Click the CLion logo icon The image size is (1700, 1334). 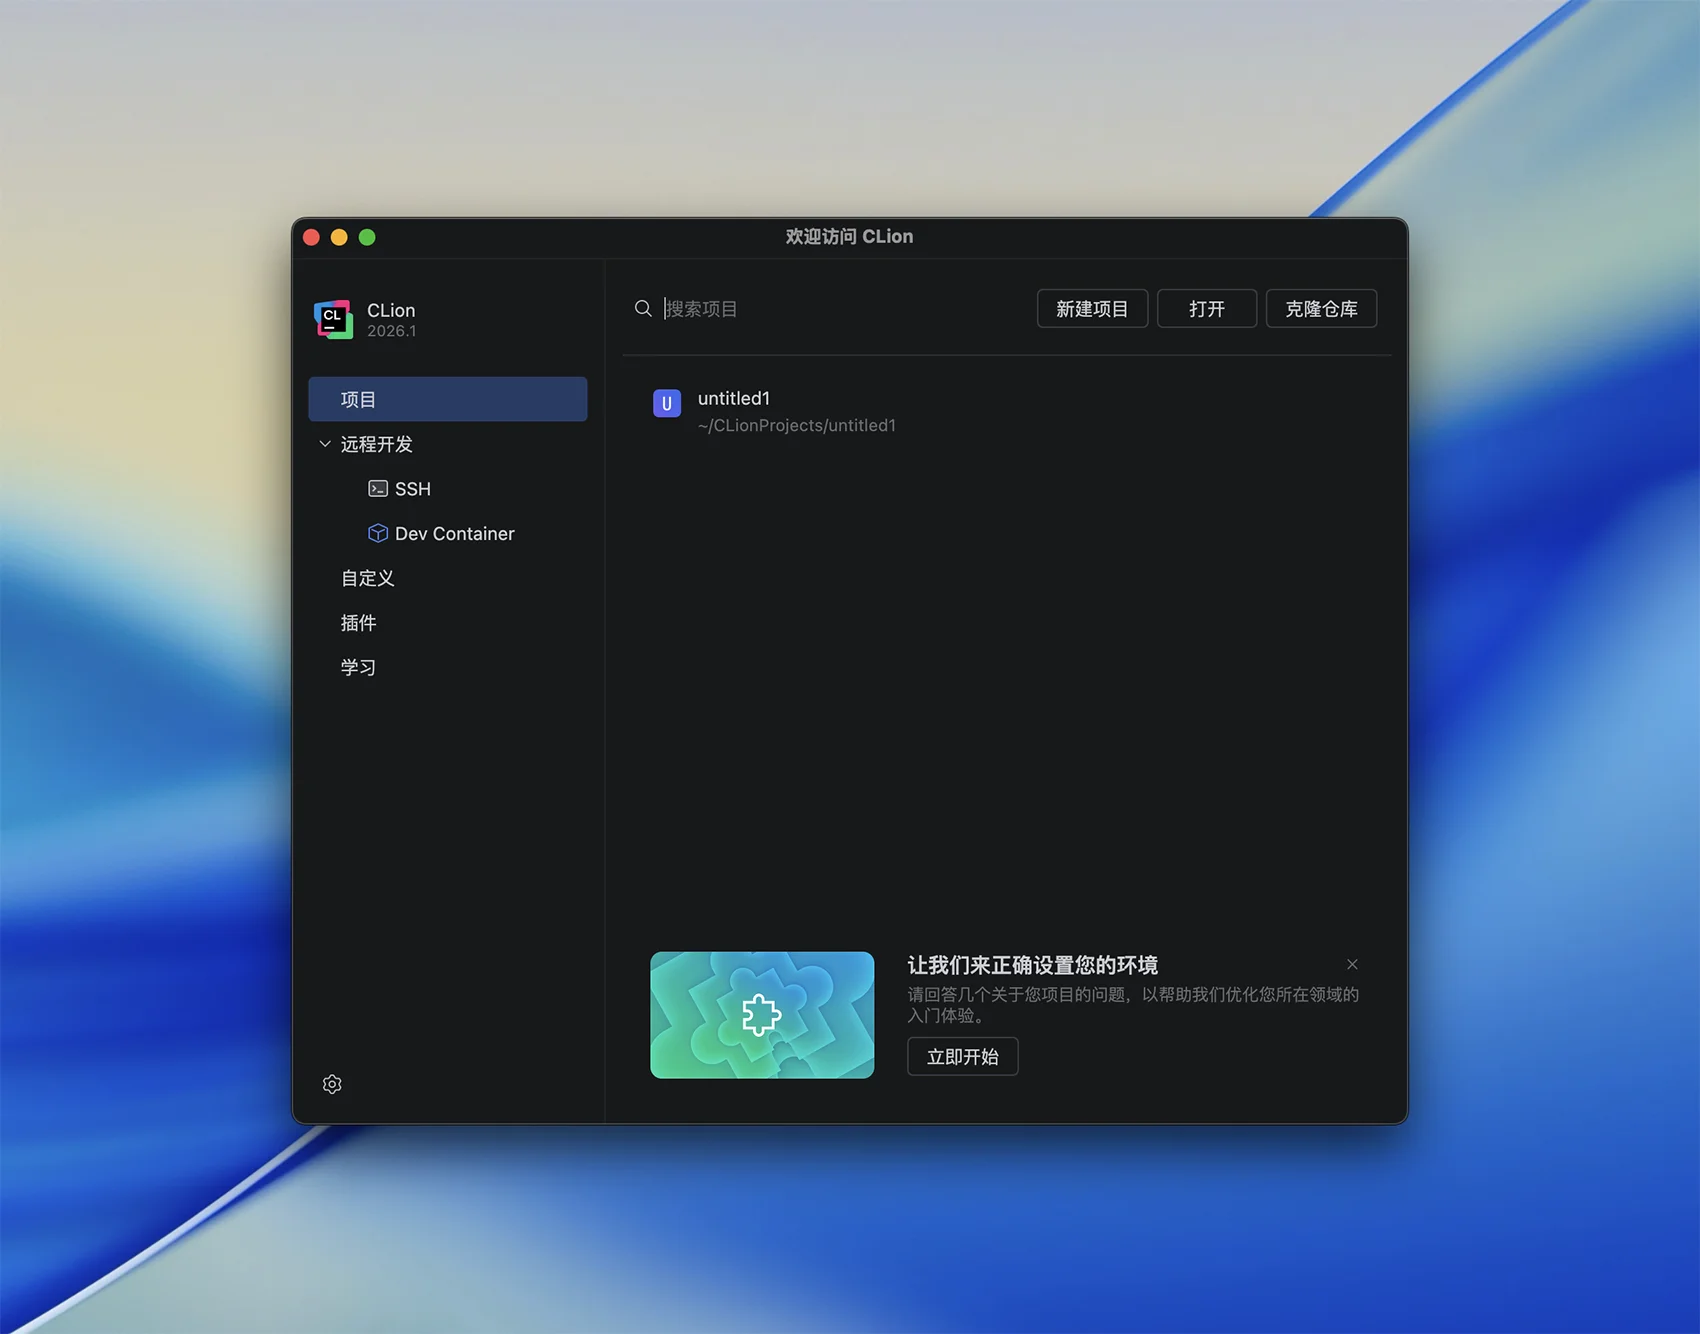tap(333, 320)
